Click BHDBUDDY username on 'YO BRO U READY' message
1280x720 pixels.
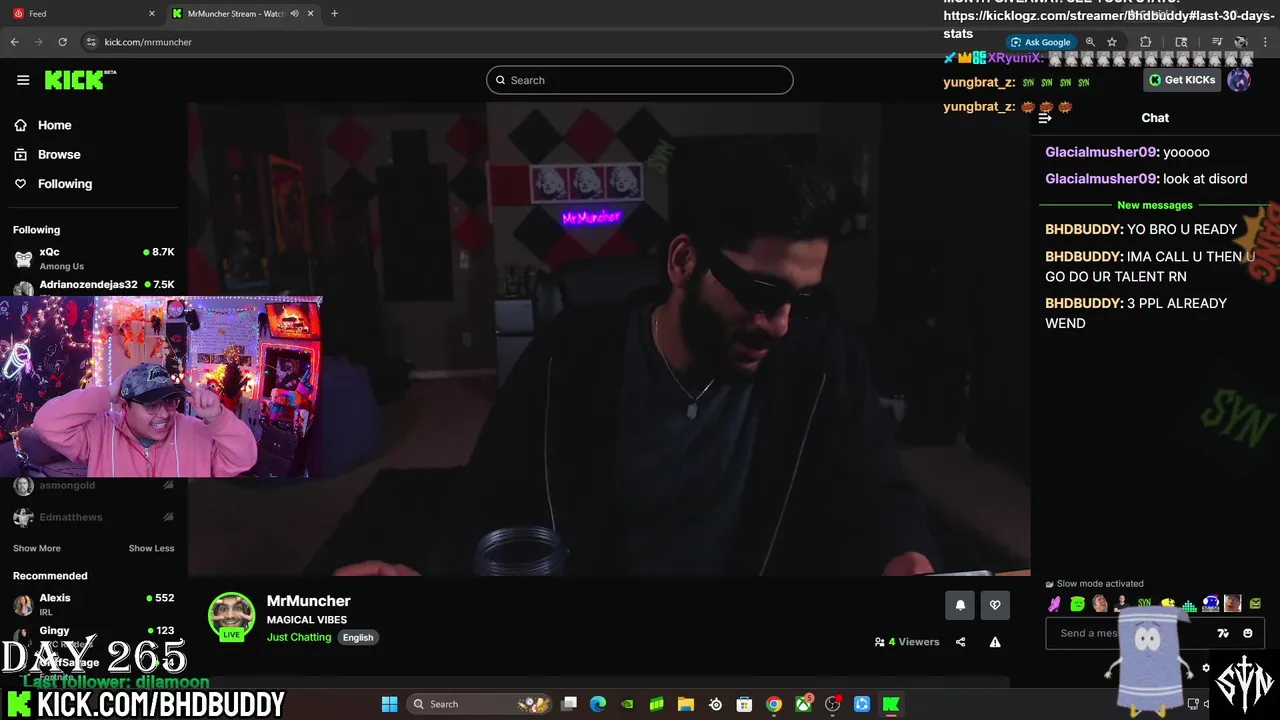point(1083,229)
